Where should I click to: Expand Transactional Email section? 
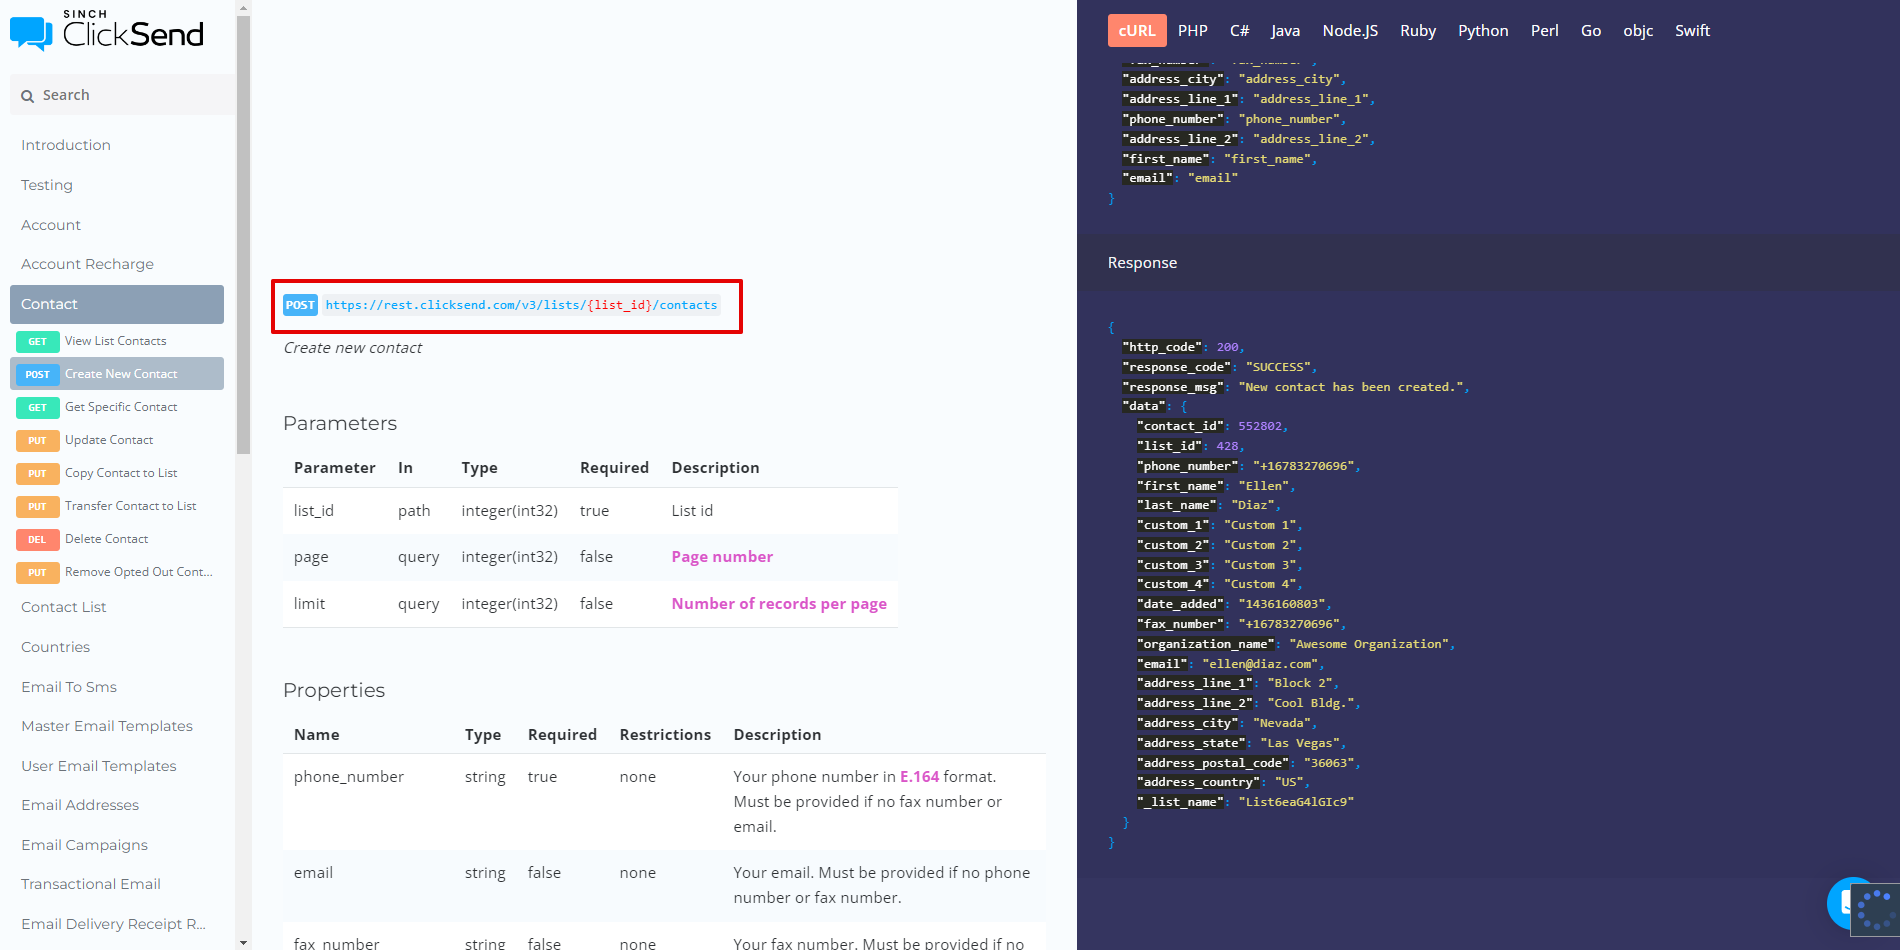click(91, 884)
